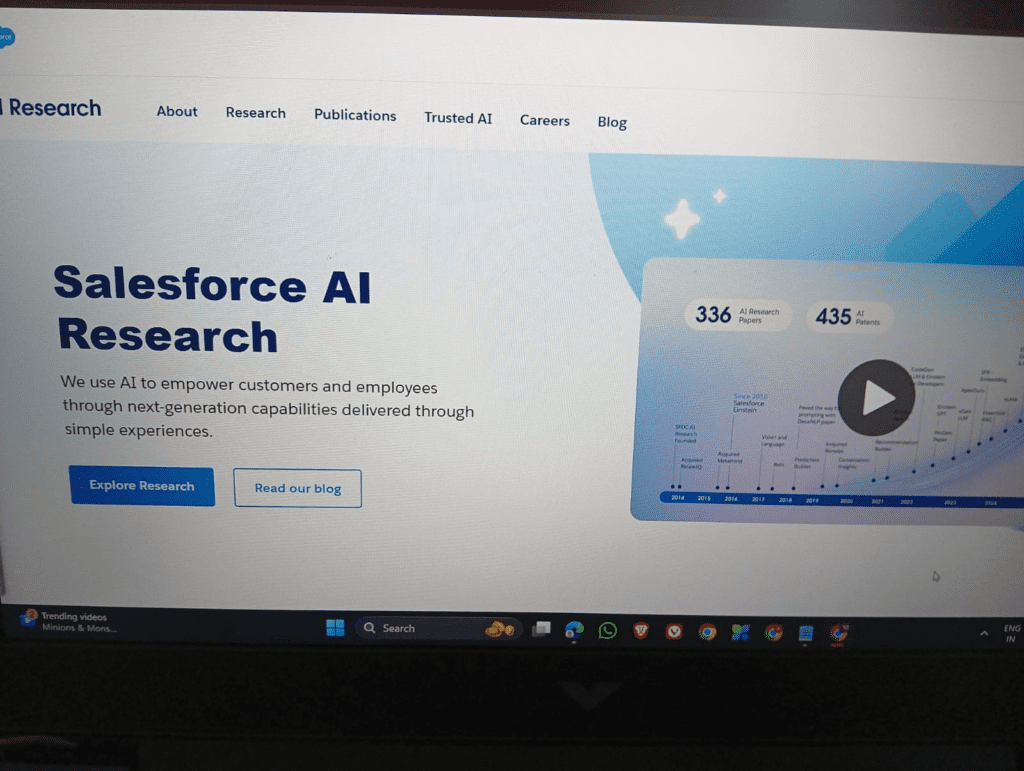Image resolution: width=1024 pixels, height=771 pixels.
Task: Click the Explore Research button
Action: 141,486
